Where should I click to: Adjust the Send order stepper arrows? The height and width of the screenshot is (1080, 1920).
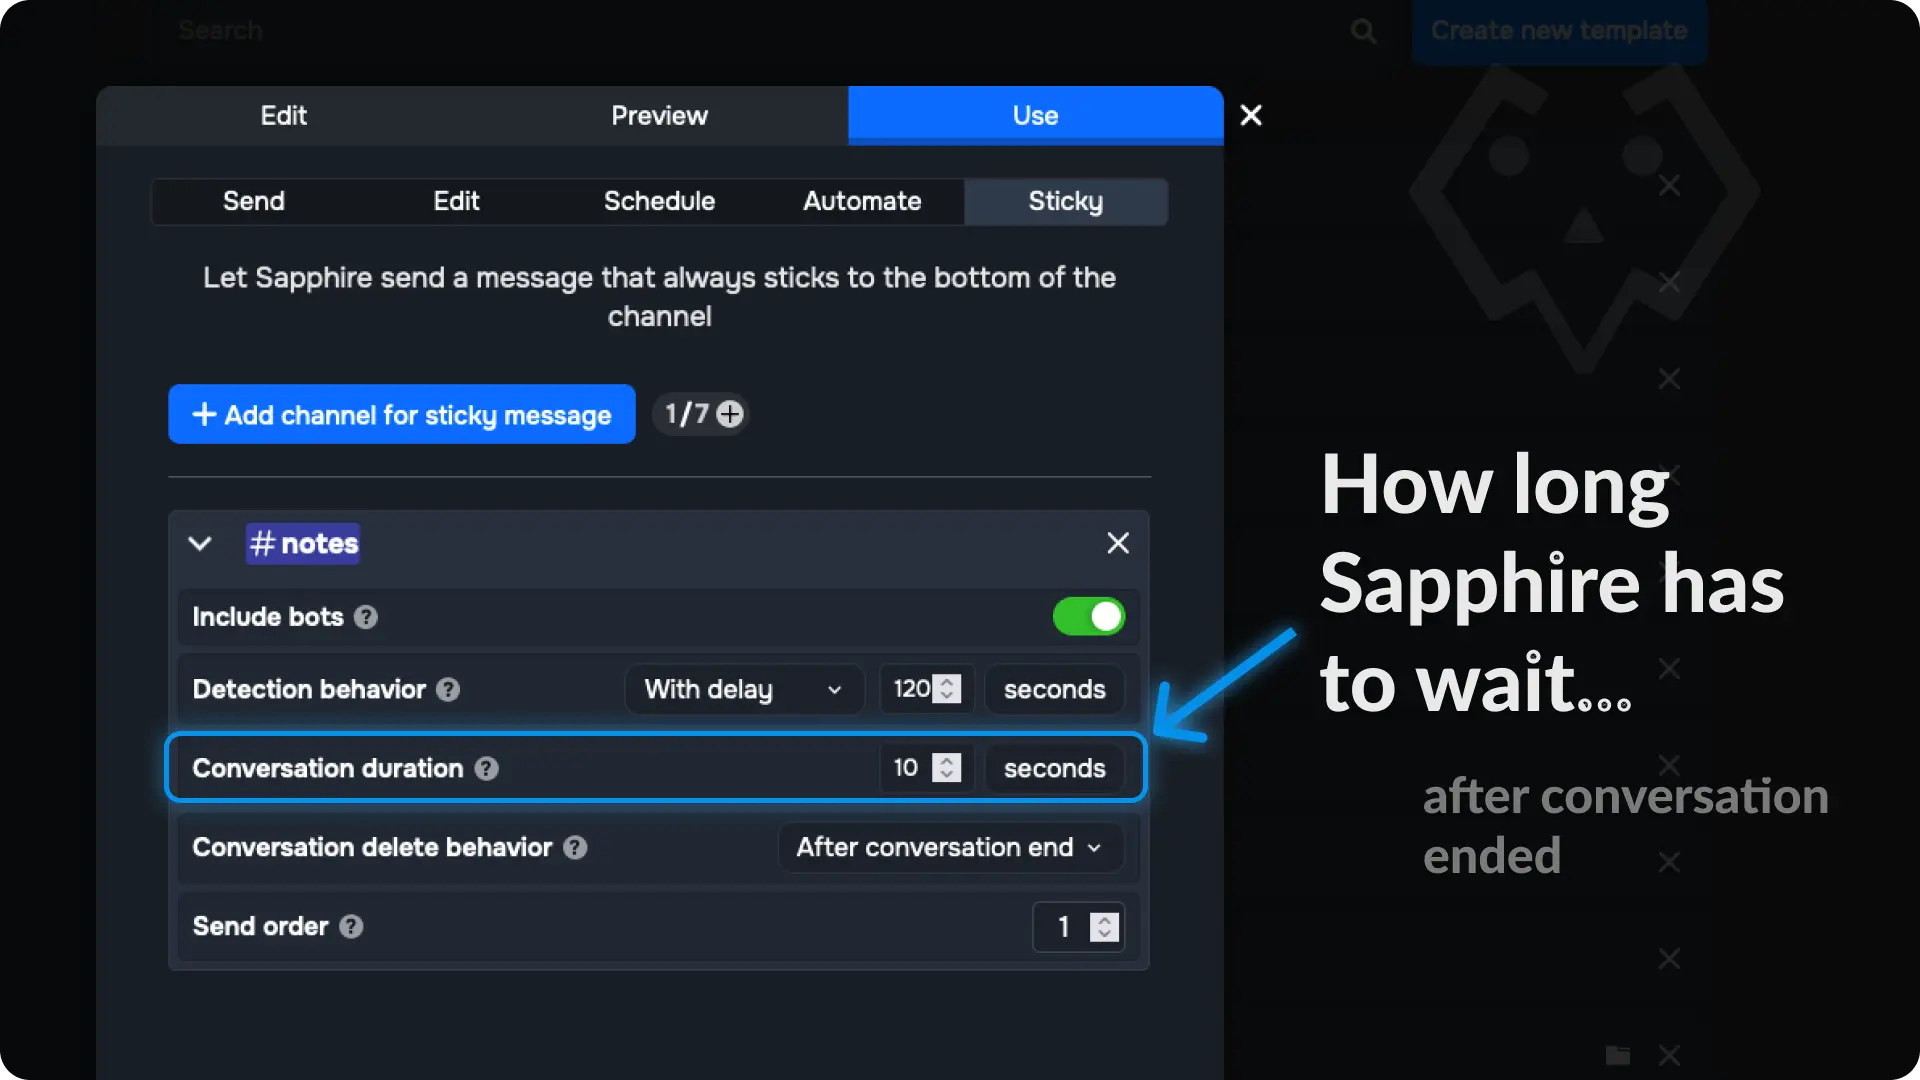1104,927
